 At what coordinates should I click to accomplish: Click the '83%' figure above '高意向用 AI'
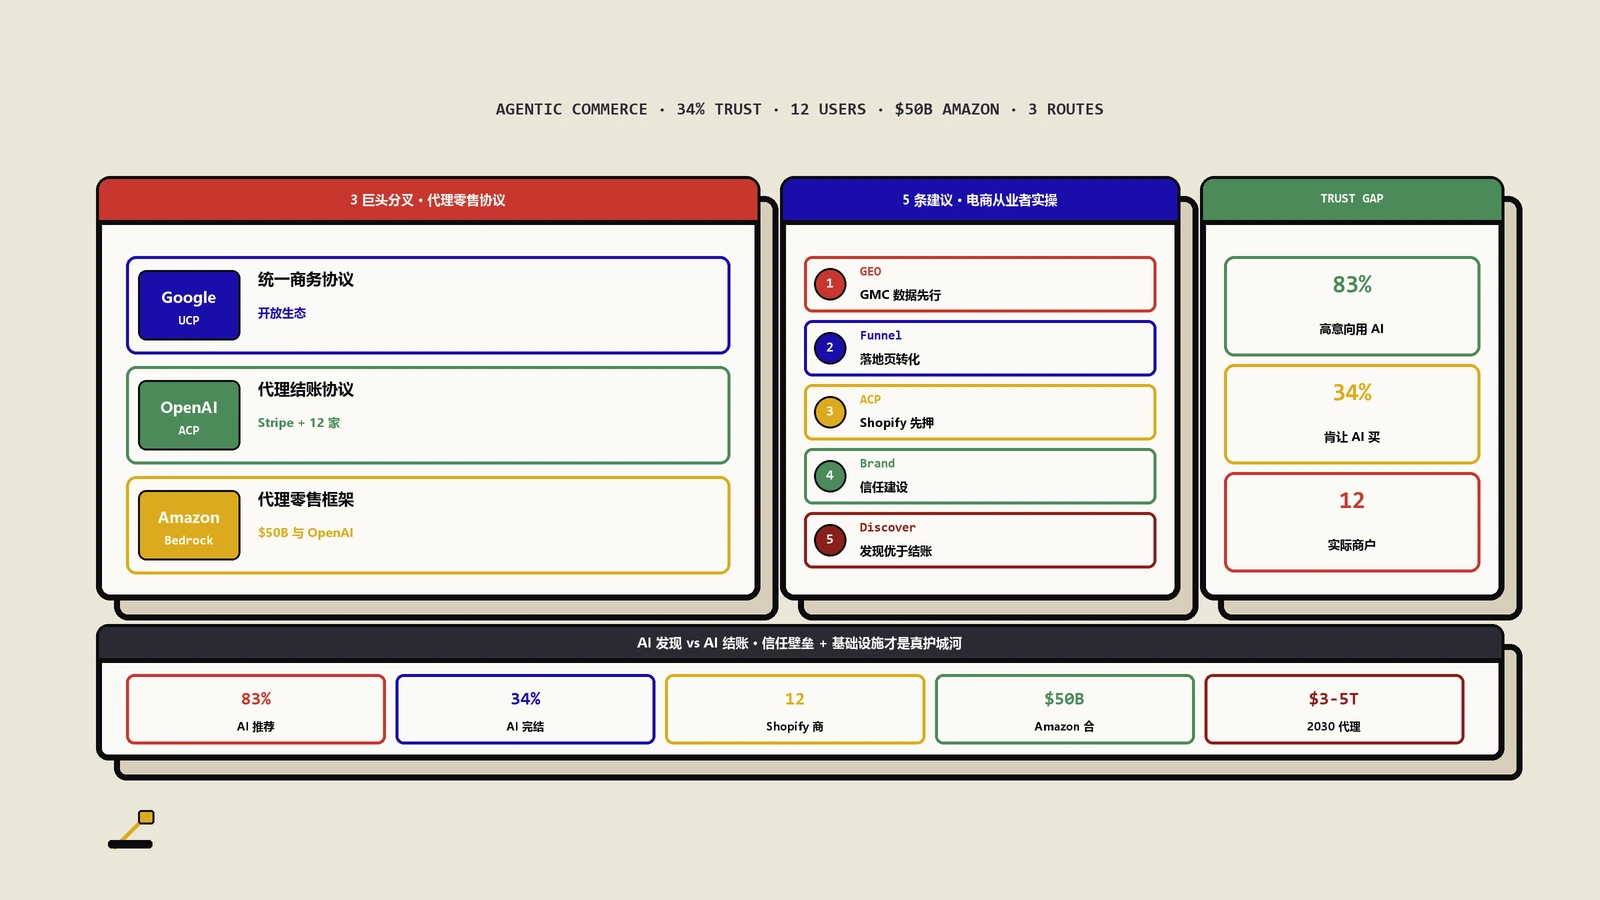point(1352,285)
